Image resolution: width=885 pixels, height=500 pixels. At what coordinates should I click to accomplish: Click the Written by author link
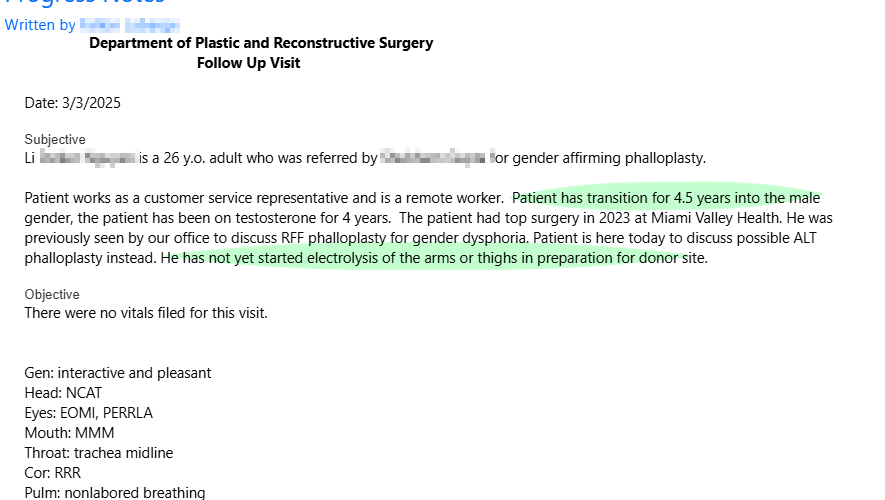92,25
